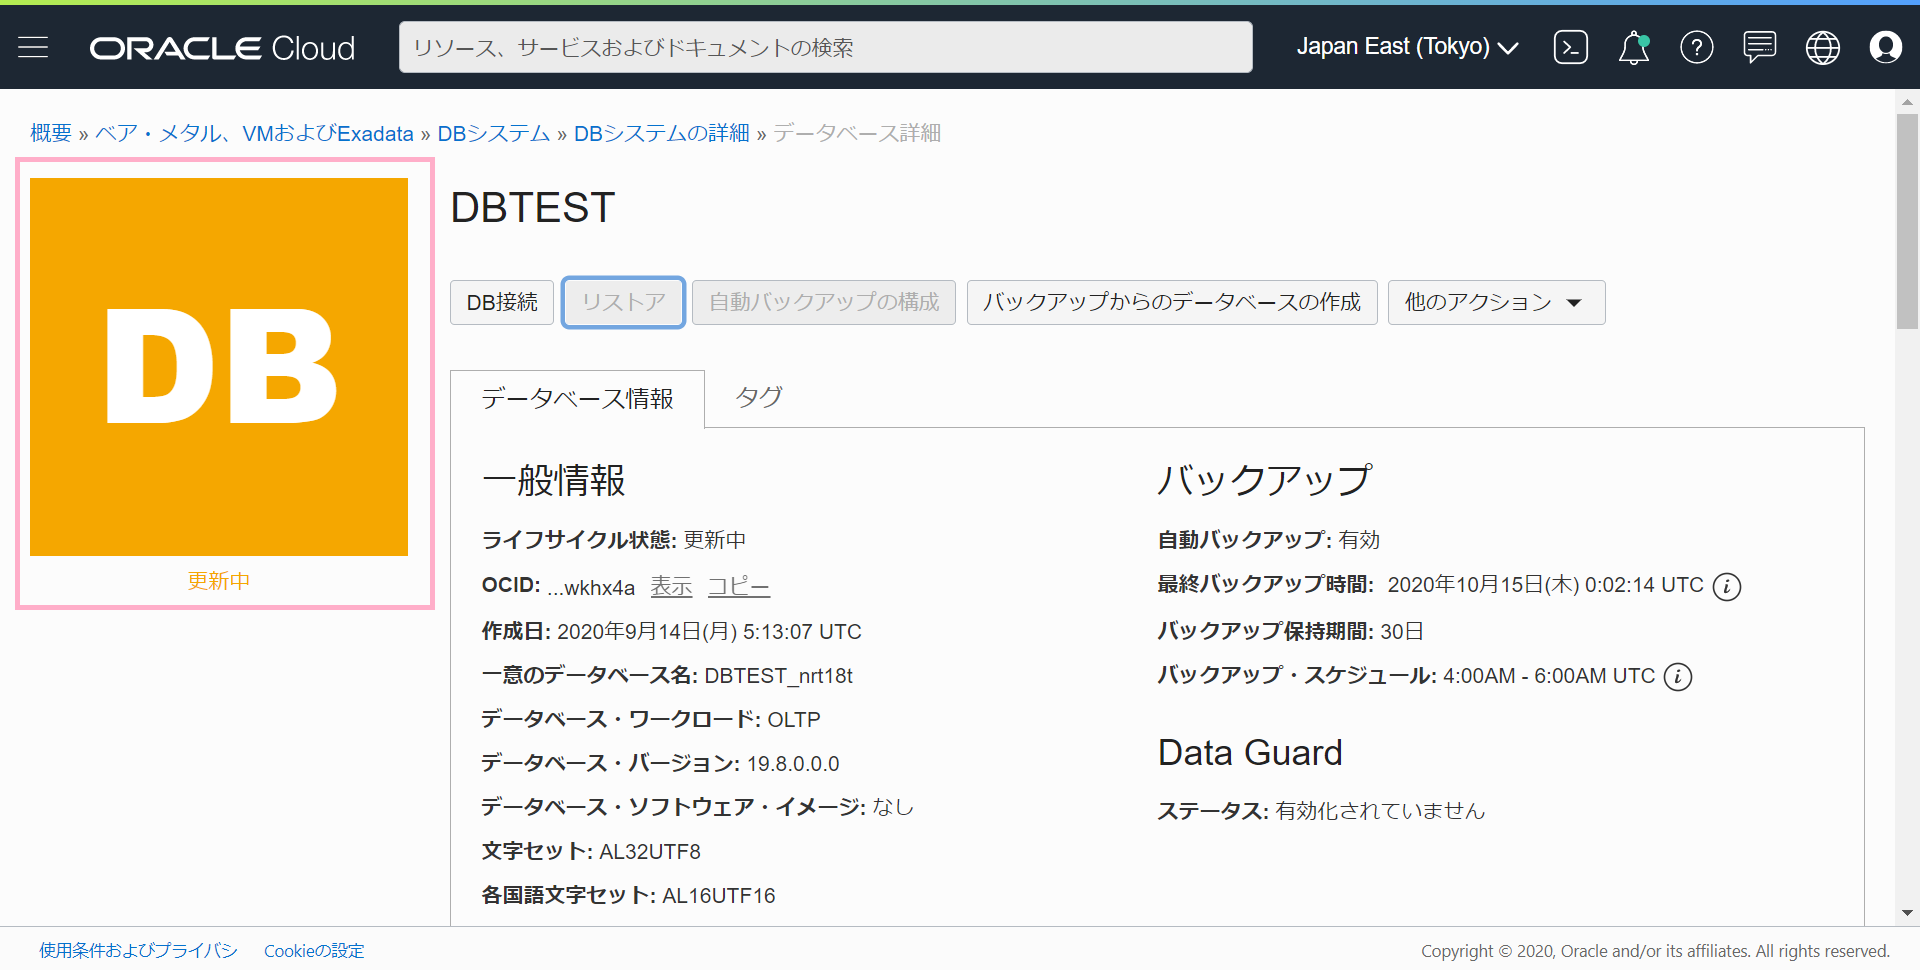Go to 概要 breadcrumb
Viewport: 1920px width, 970px height.
coord(51,133)
